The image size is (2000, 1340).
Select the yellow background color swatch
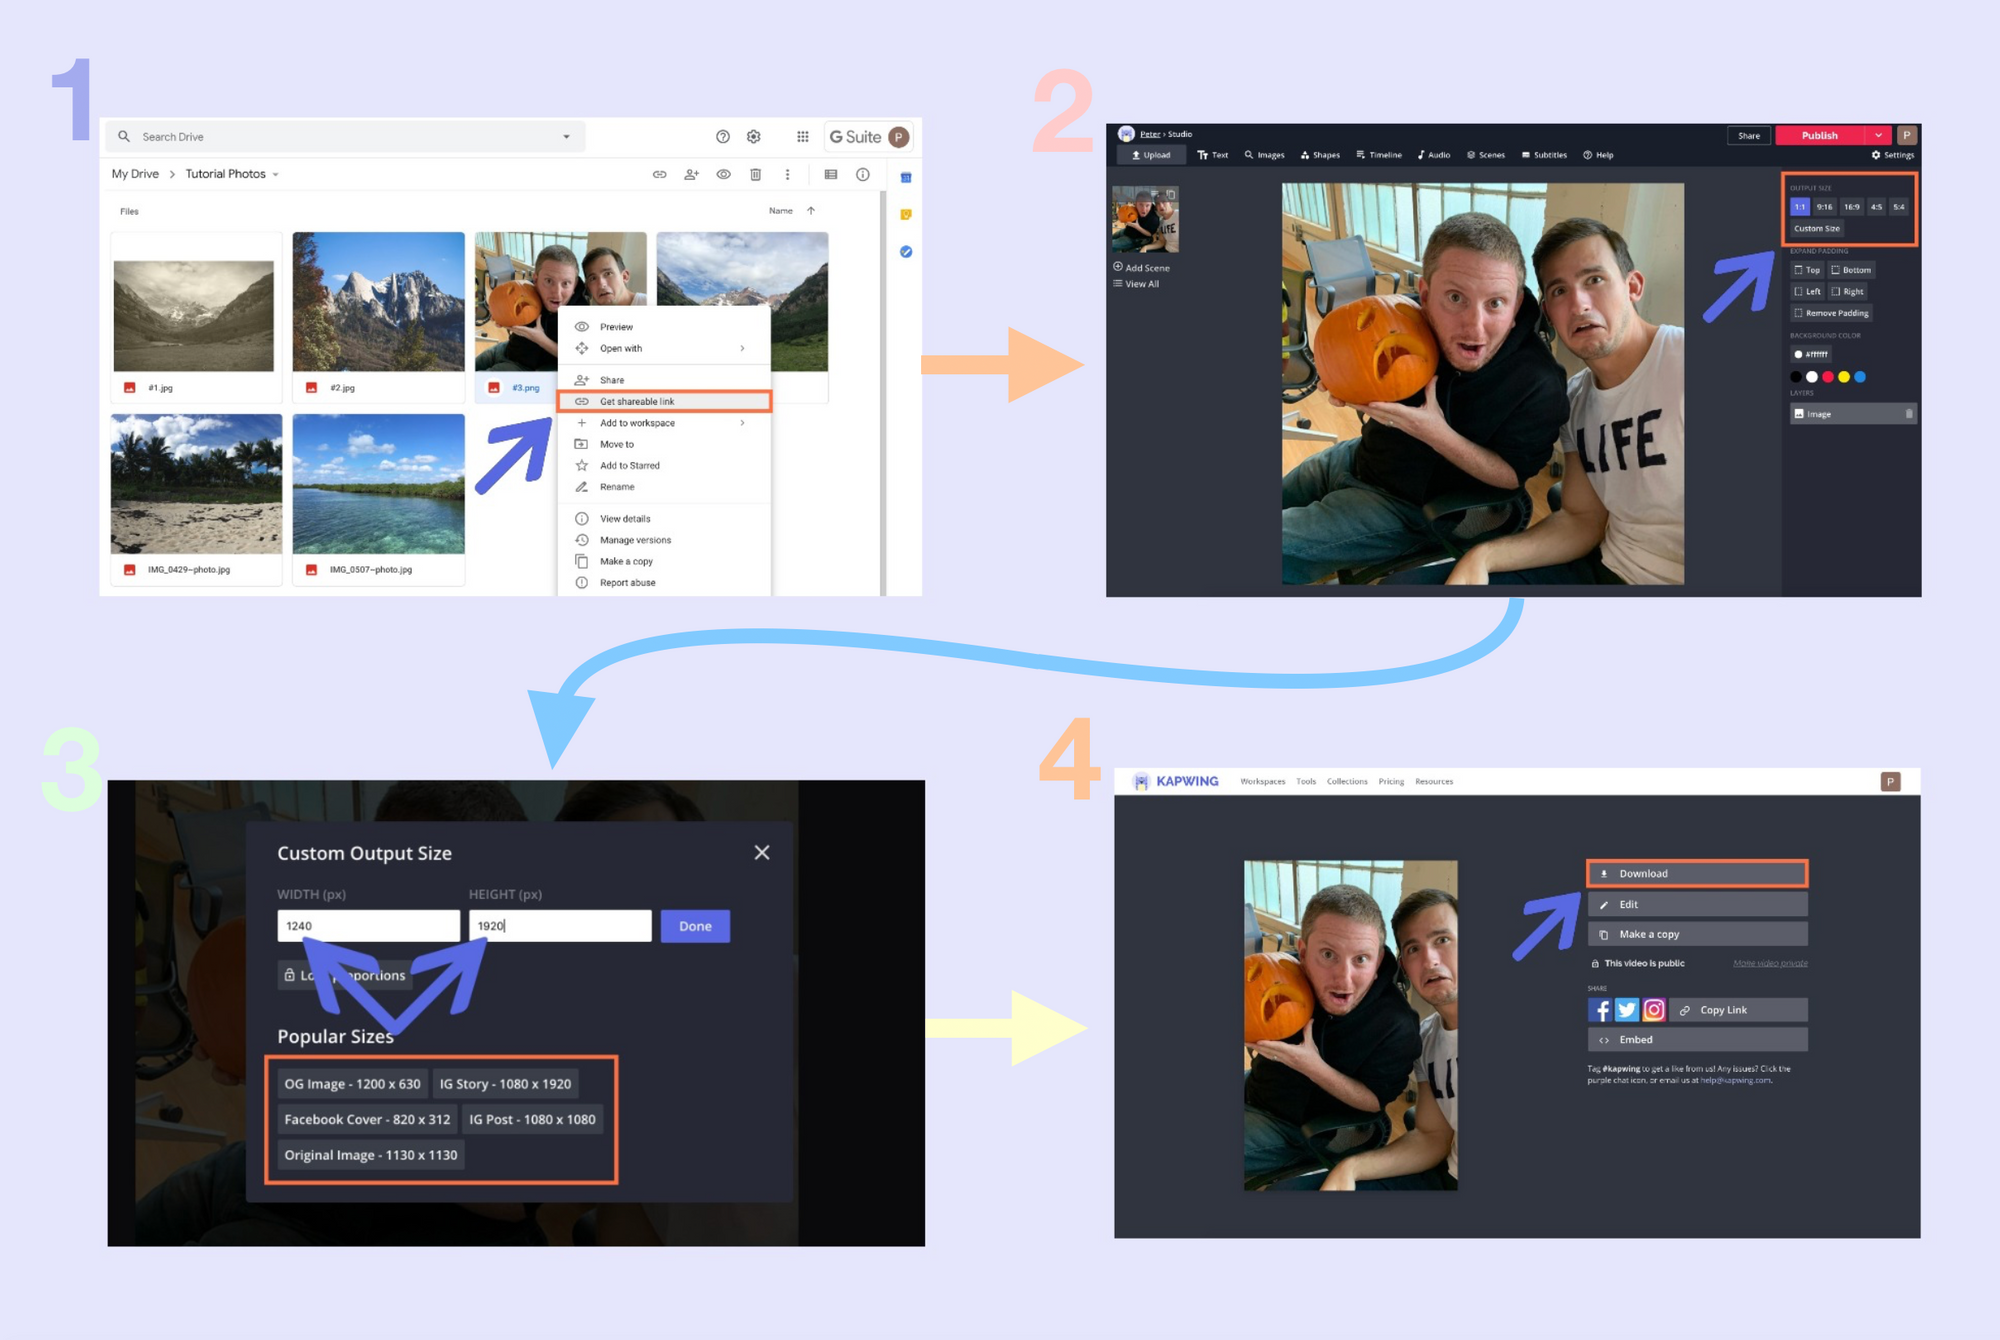1843,377
